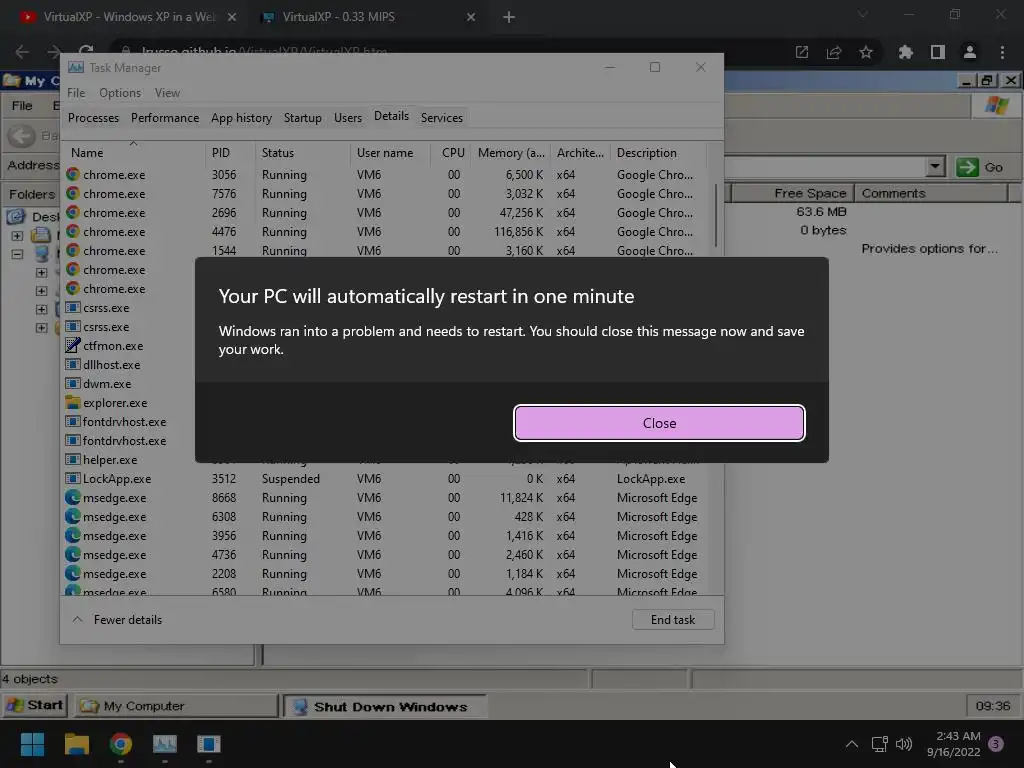Click msedge.exe icon for PID 6308

point(72,517)
